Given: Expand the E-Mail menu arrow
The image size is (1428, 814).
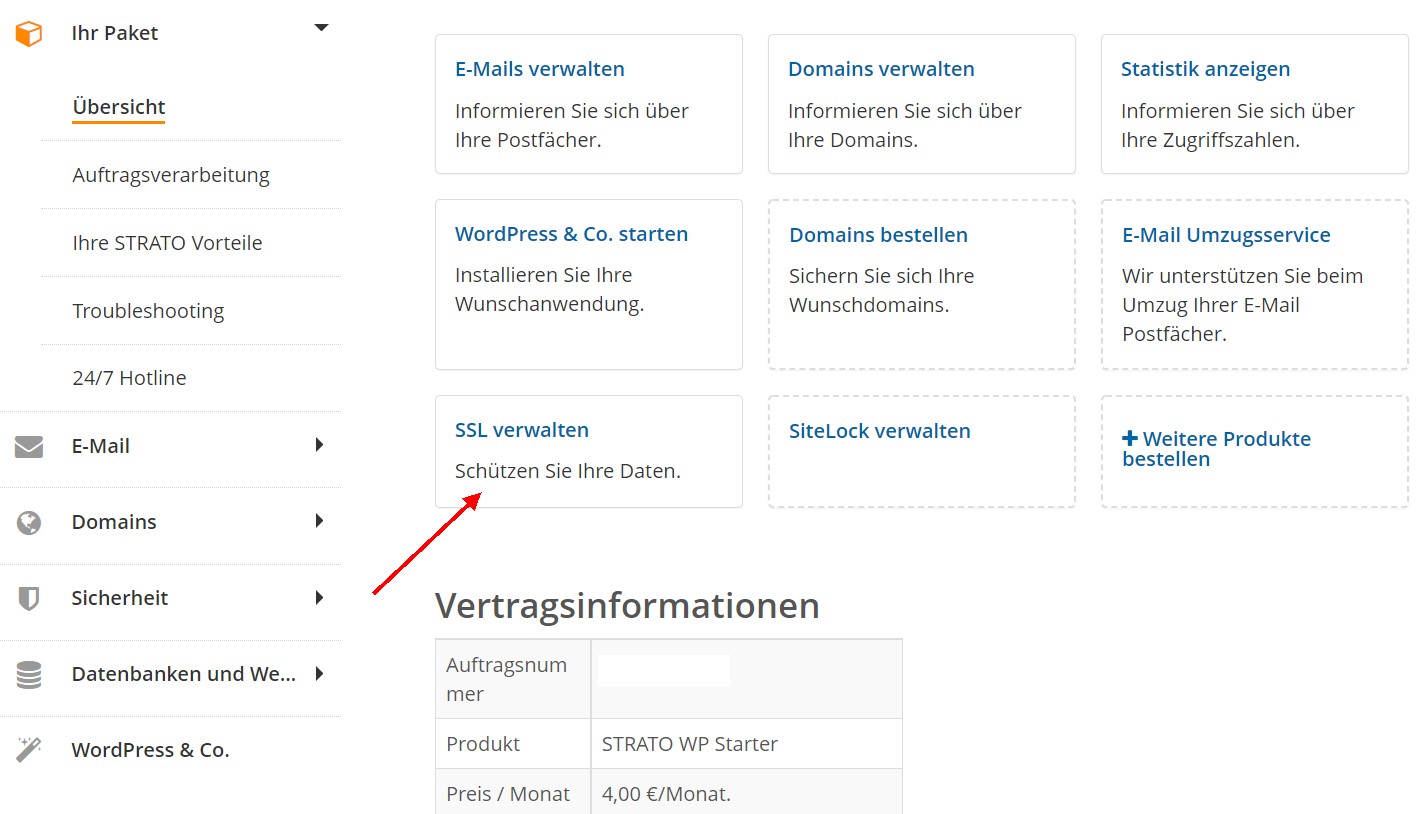Looking at the screenshot, I should pyautogui.click(x=319, y=445).
